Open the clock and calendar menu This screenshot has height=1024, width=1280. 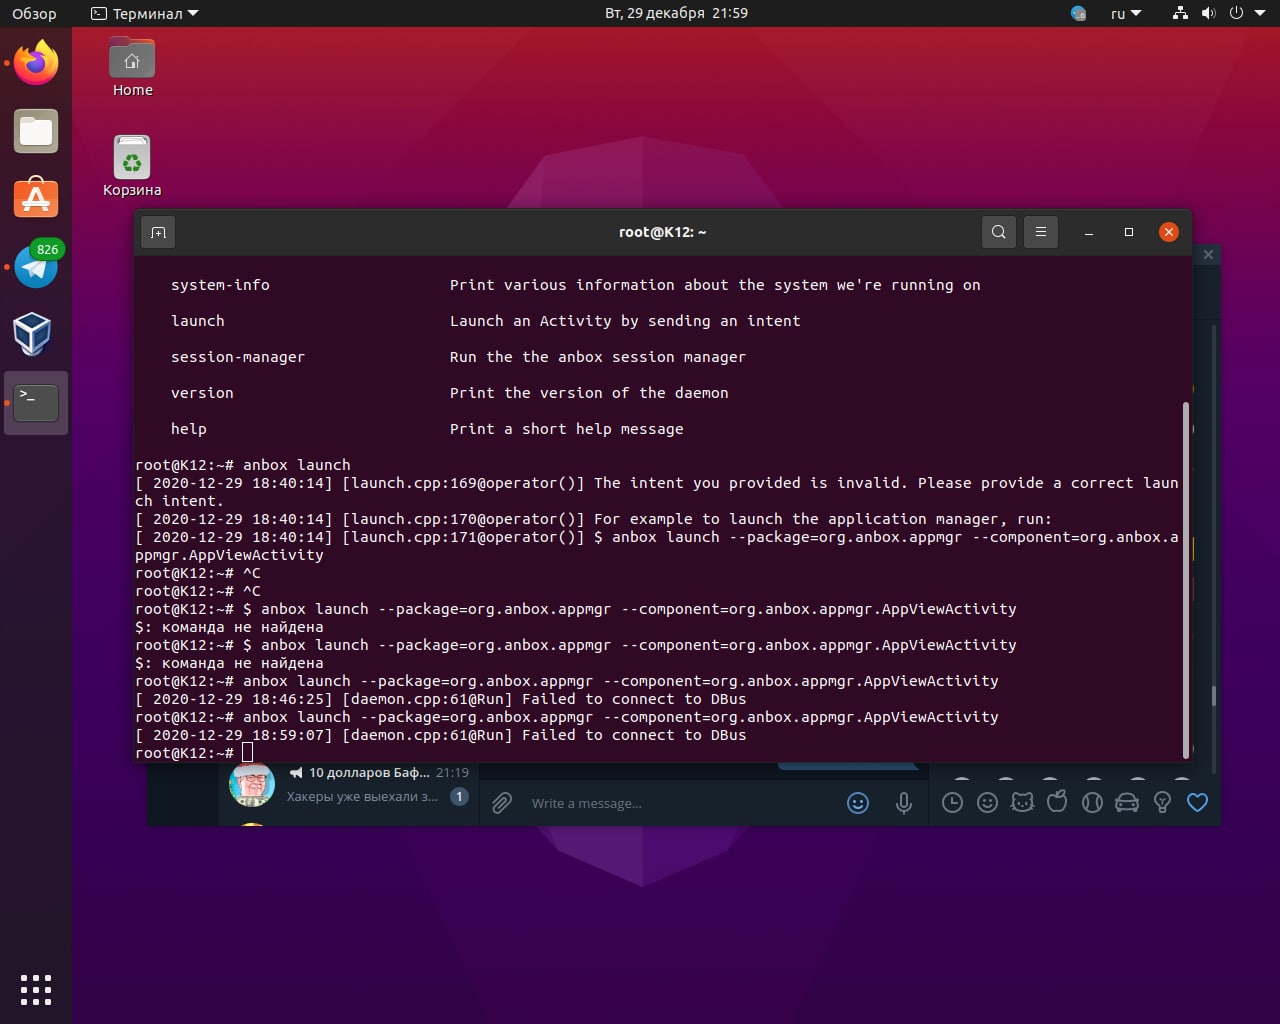coord(676,14)
